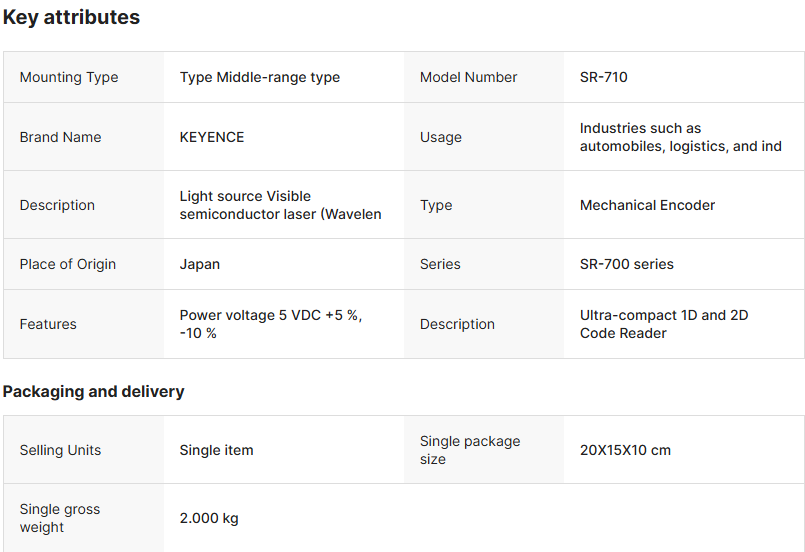Click the 2.000 kg gross weight value
This screenshot has width=805, height=552.
click(209, 518)
